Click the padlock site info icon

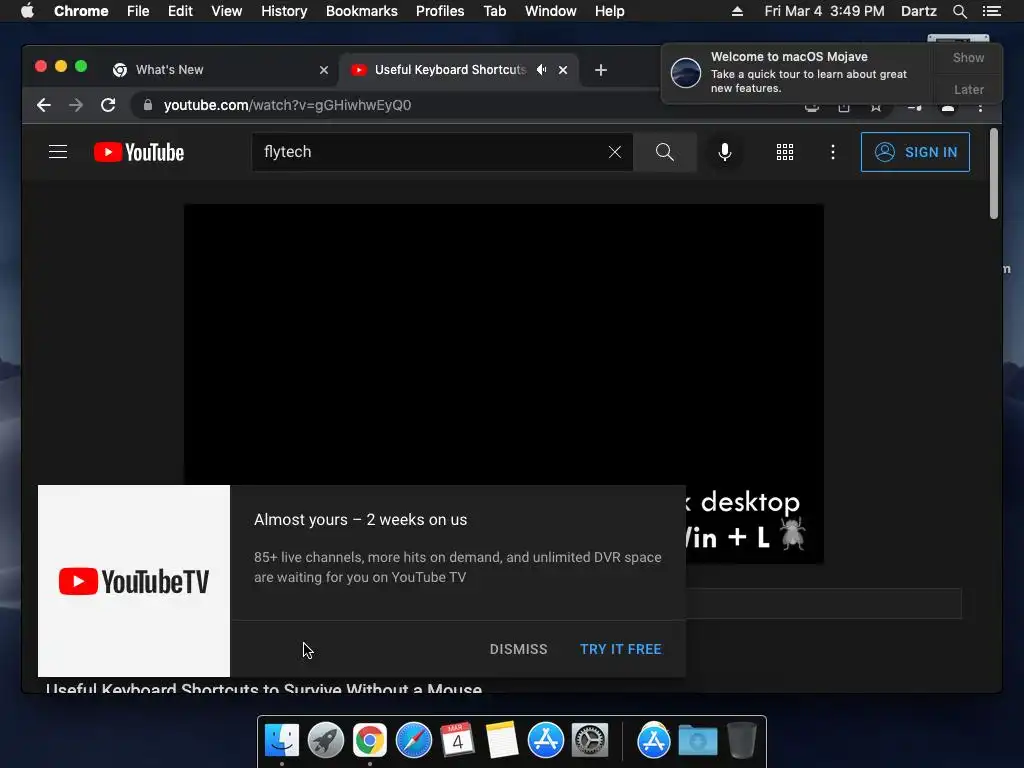point(148,105)
